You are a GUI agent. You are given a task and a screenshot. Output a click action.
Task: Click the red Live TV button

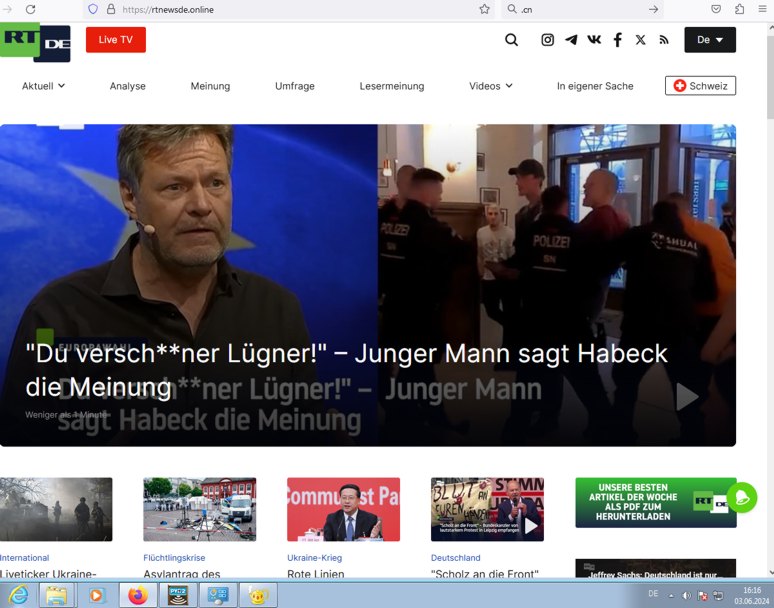coord(116,40)
